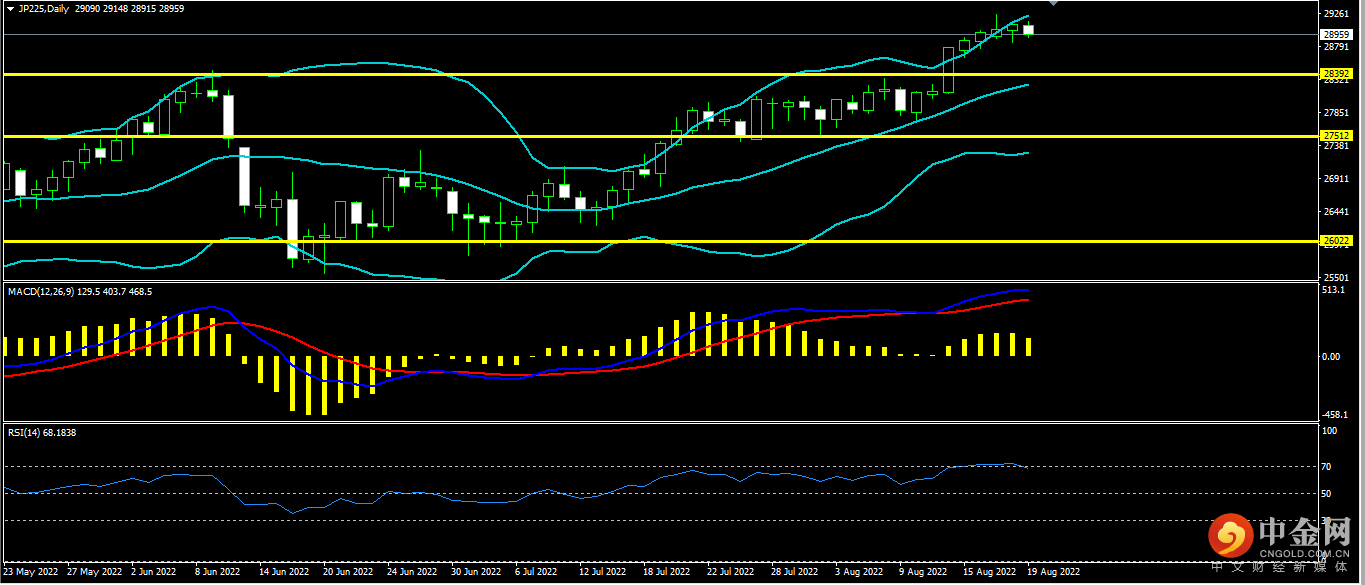Screen dimensions: 1365x585
Task: Click the OHLC values 29090 29148 28915 28959
Action: (130, 8)
